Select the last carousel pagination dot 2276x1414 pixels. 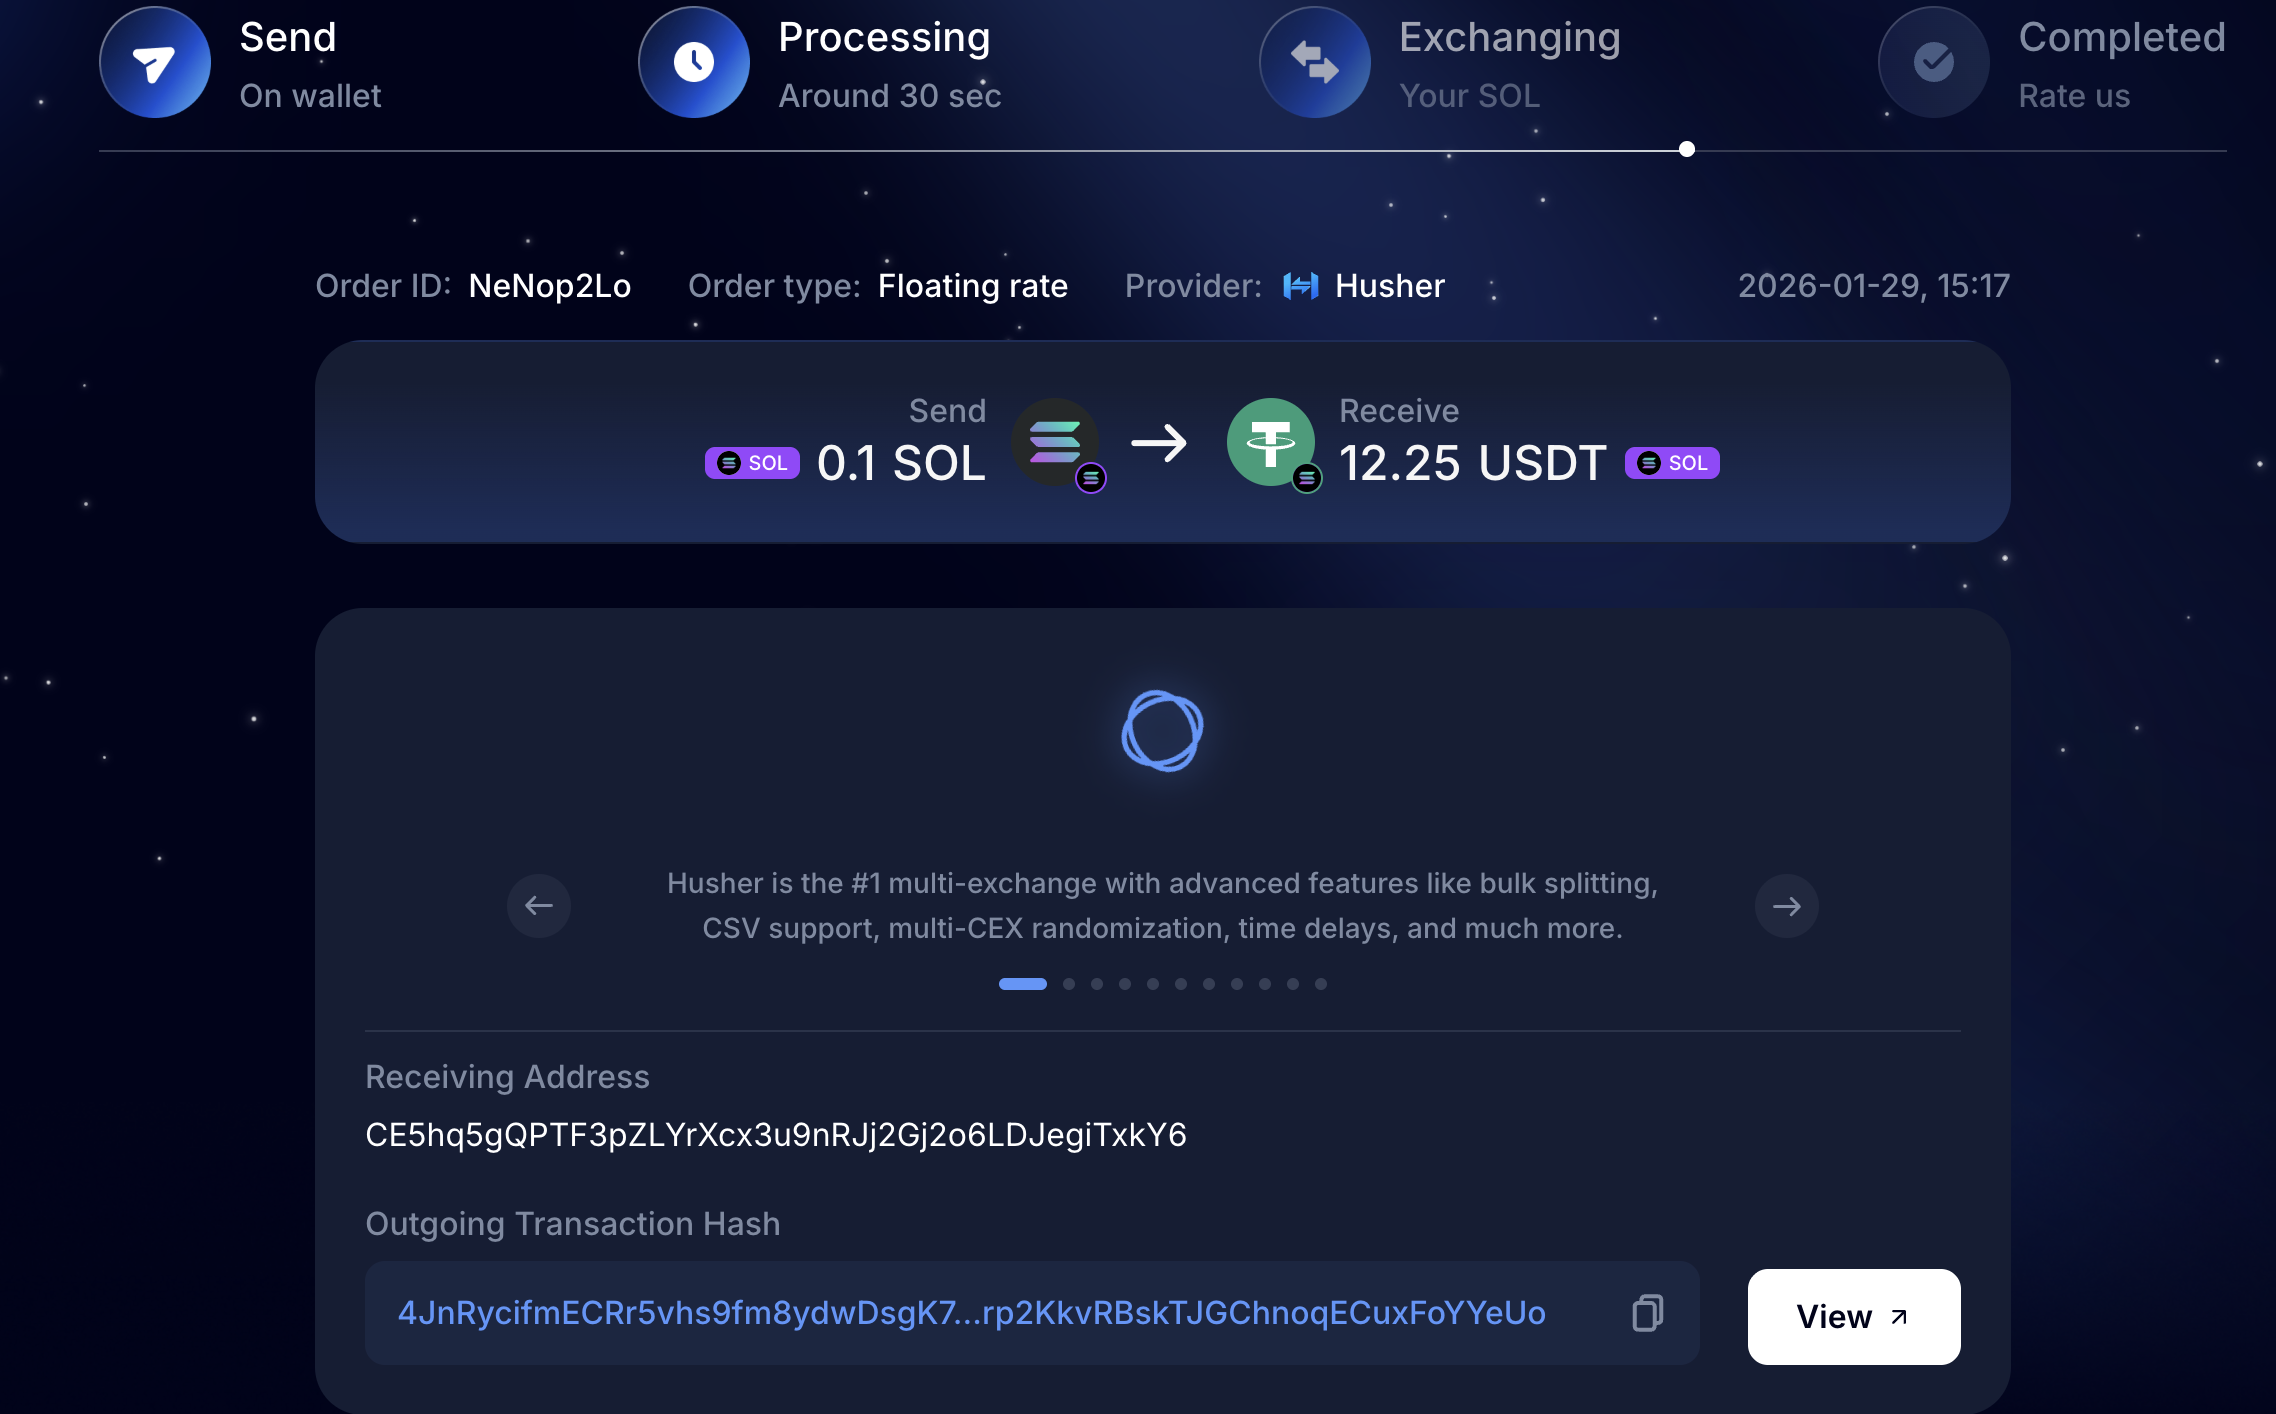(1321, 984)
